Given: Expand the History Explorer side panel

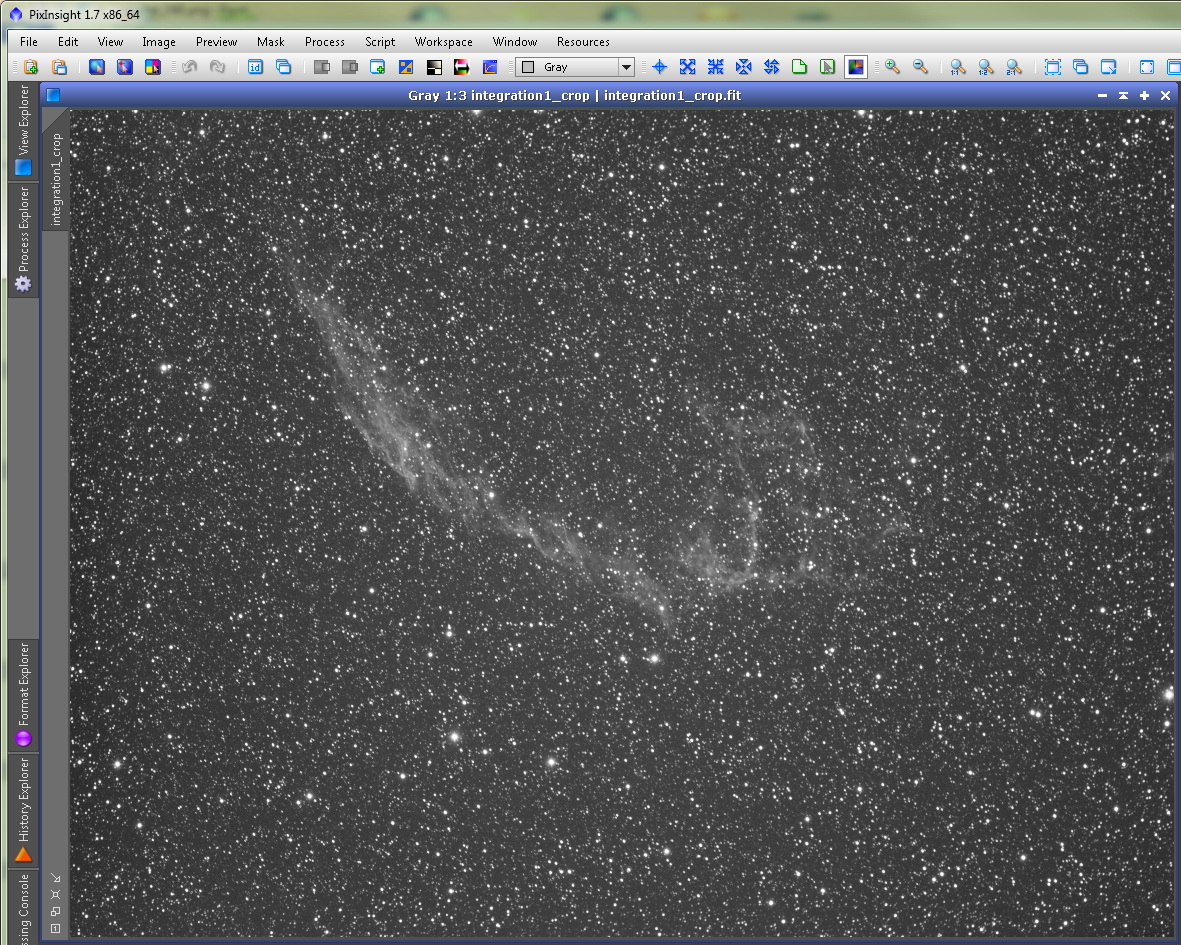Looking at the screenshot, I should tap(23, 809).
